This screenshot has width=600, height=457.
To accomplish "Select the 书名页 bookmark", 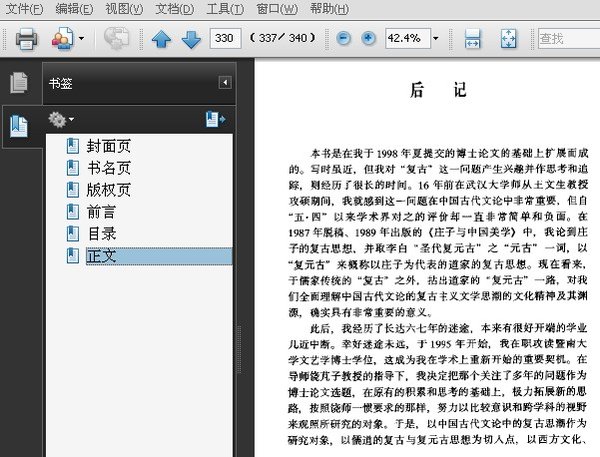I will [109, 168].
